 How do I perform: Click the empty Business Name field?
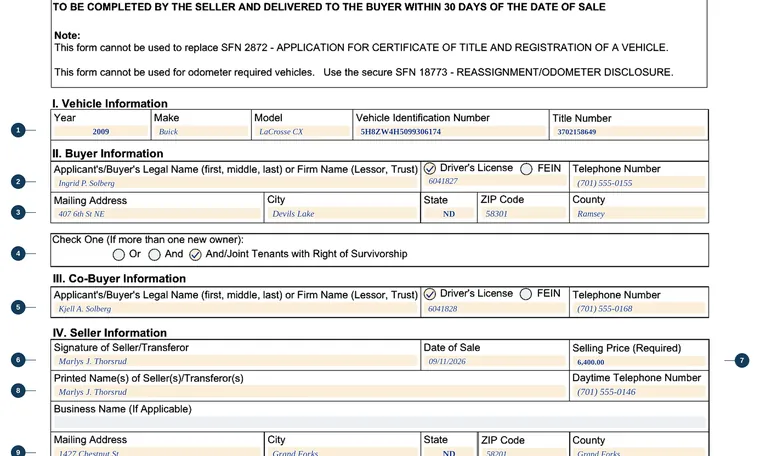(x=380, y=422)
